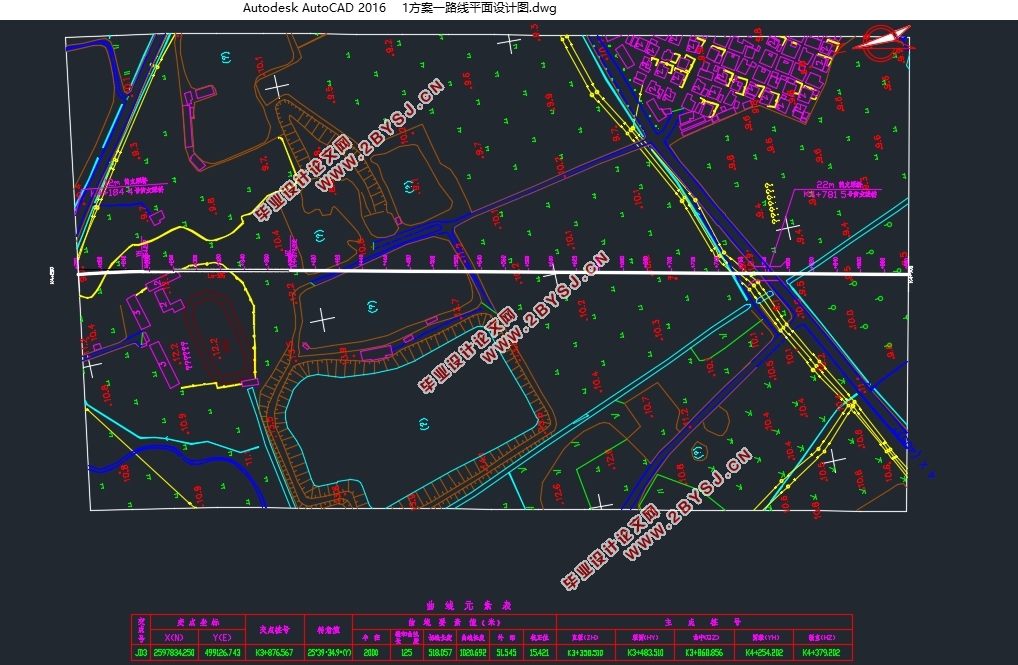Viewport: 1018px width, 665px height.
Task: Select the Y(E) column header
Action: (222, 637)
